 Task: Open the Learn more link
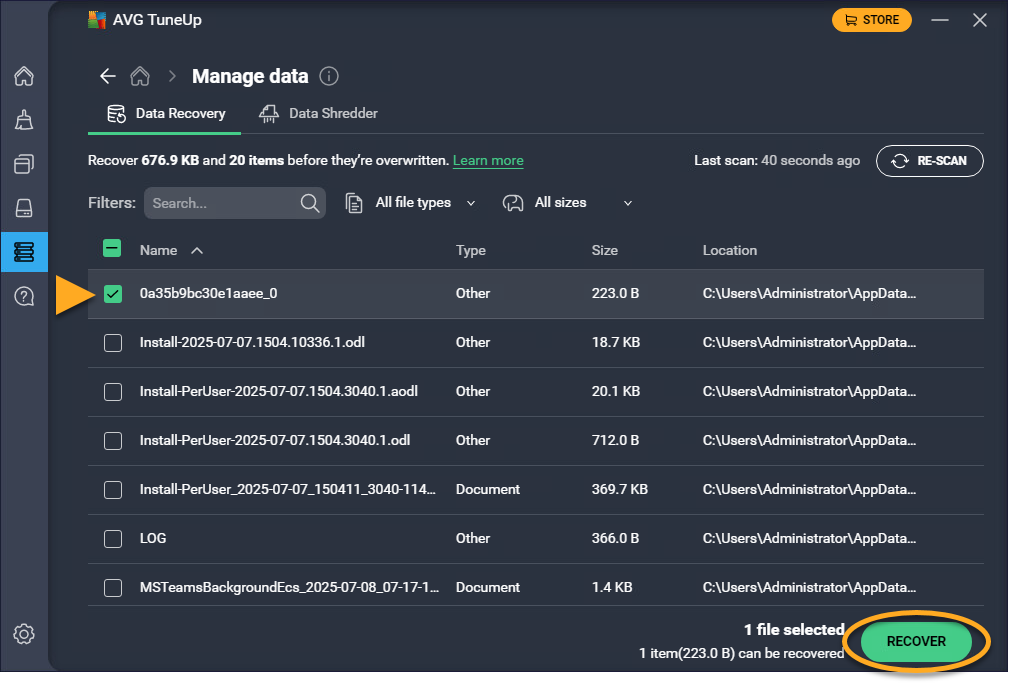click(488, 161)
